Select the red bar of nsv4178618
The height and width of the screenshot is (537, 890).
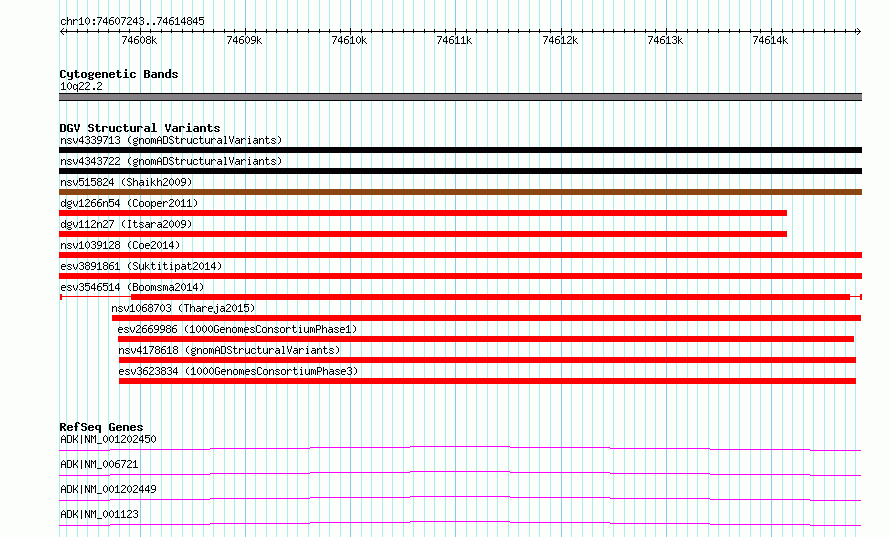click(487, 360)
